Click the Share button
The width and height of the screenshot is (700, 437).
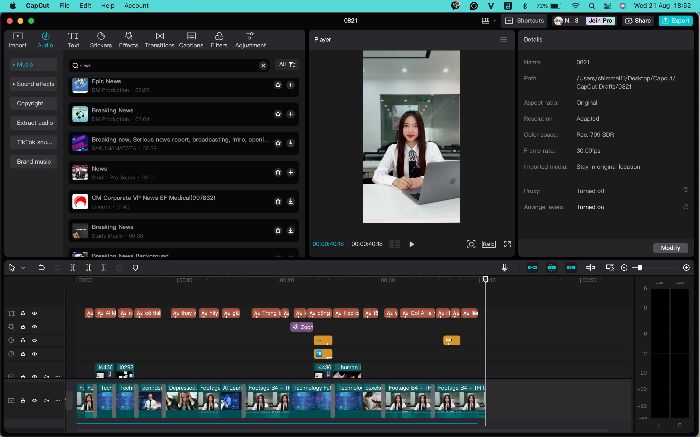[638, 21]
